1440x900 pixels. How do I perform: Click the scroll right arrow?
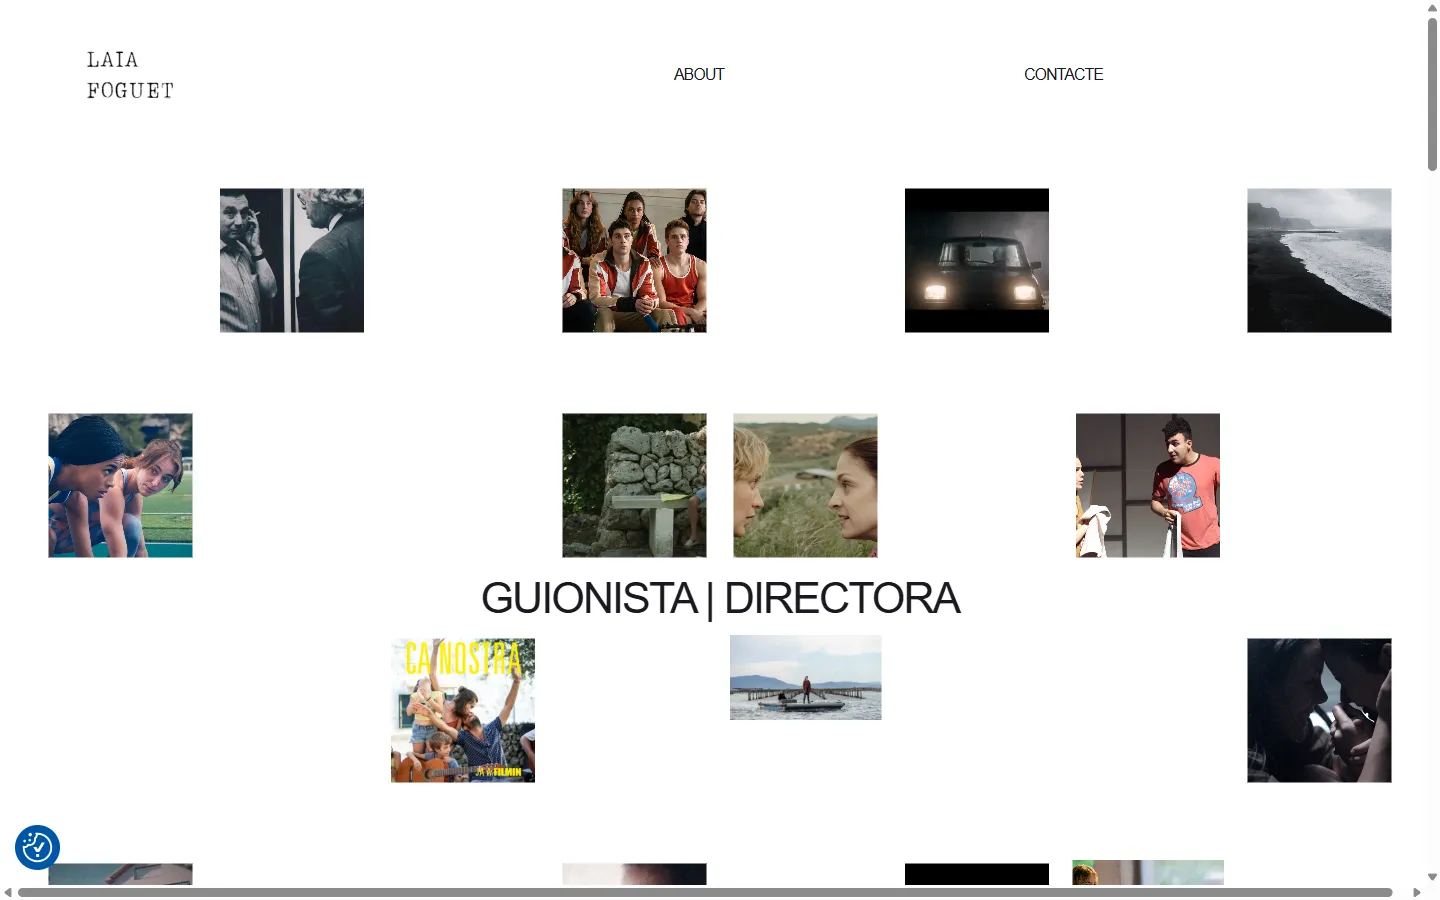pos(1416,892)
